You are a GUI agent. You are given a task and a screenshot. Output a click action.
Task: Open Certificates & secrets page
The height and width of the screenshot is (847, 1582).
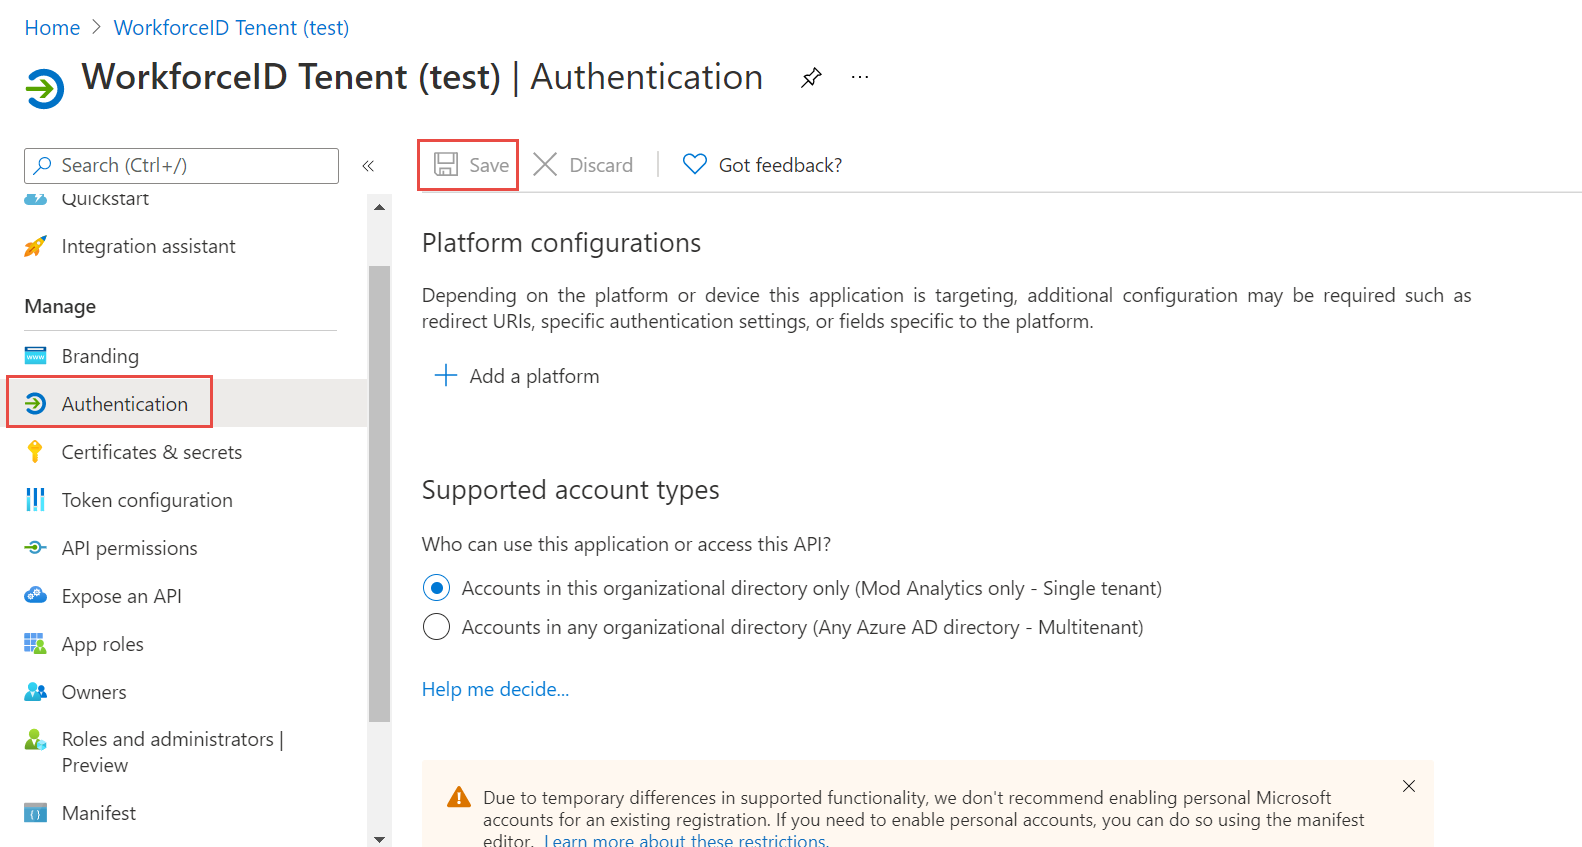click(x=152, y=452)
